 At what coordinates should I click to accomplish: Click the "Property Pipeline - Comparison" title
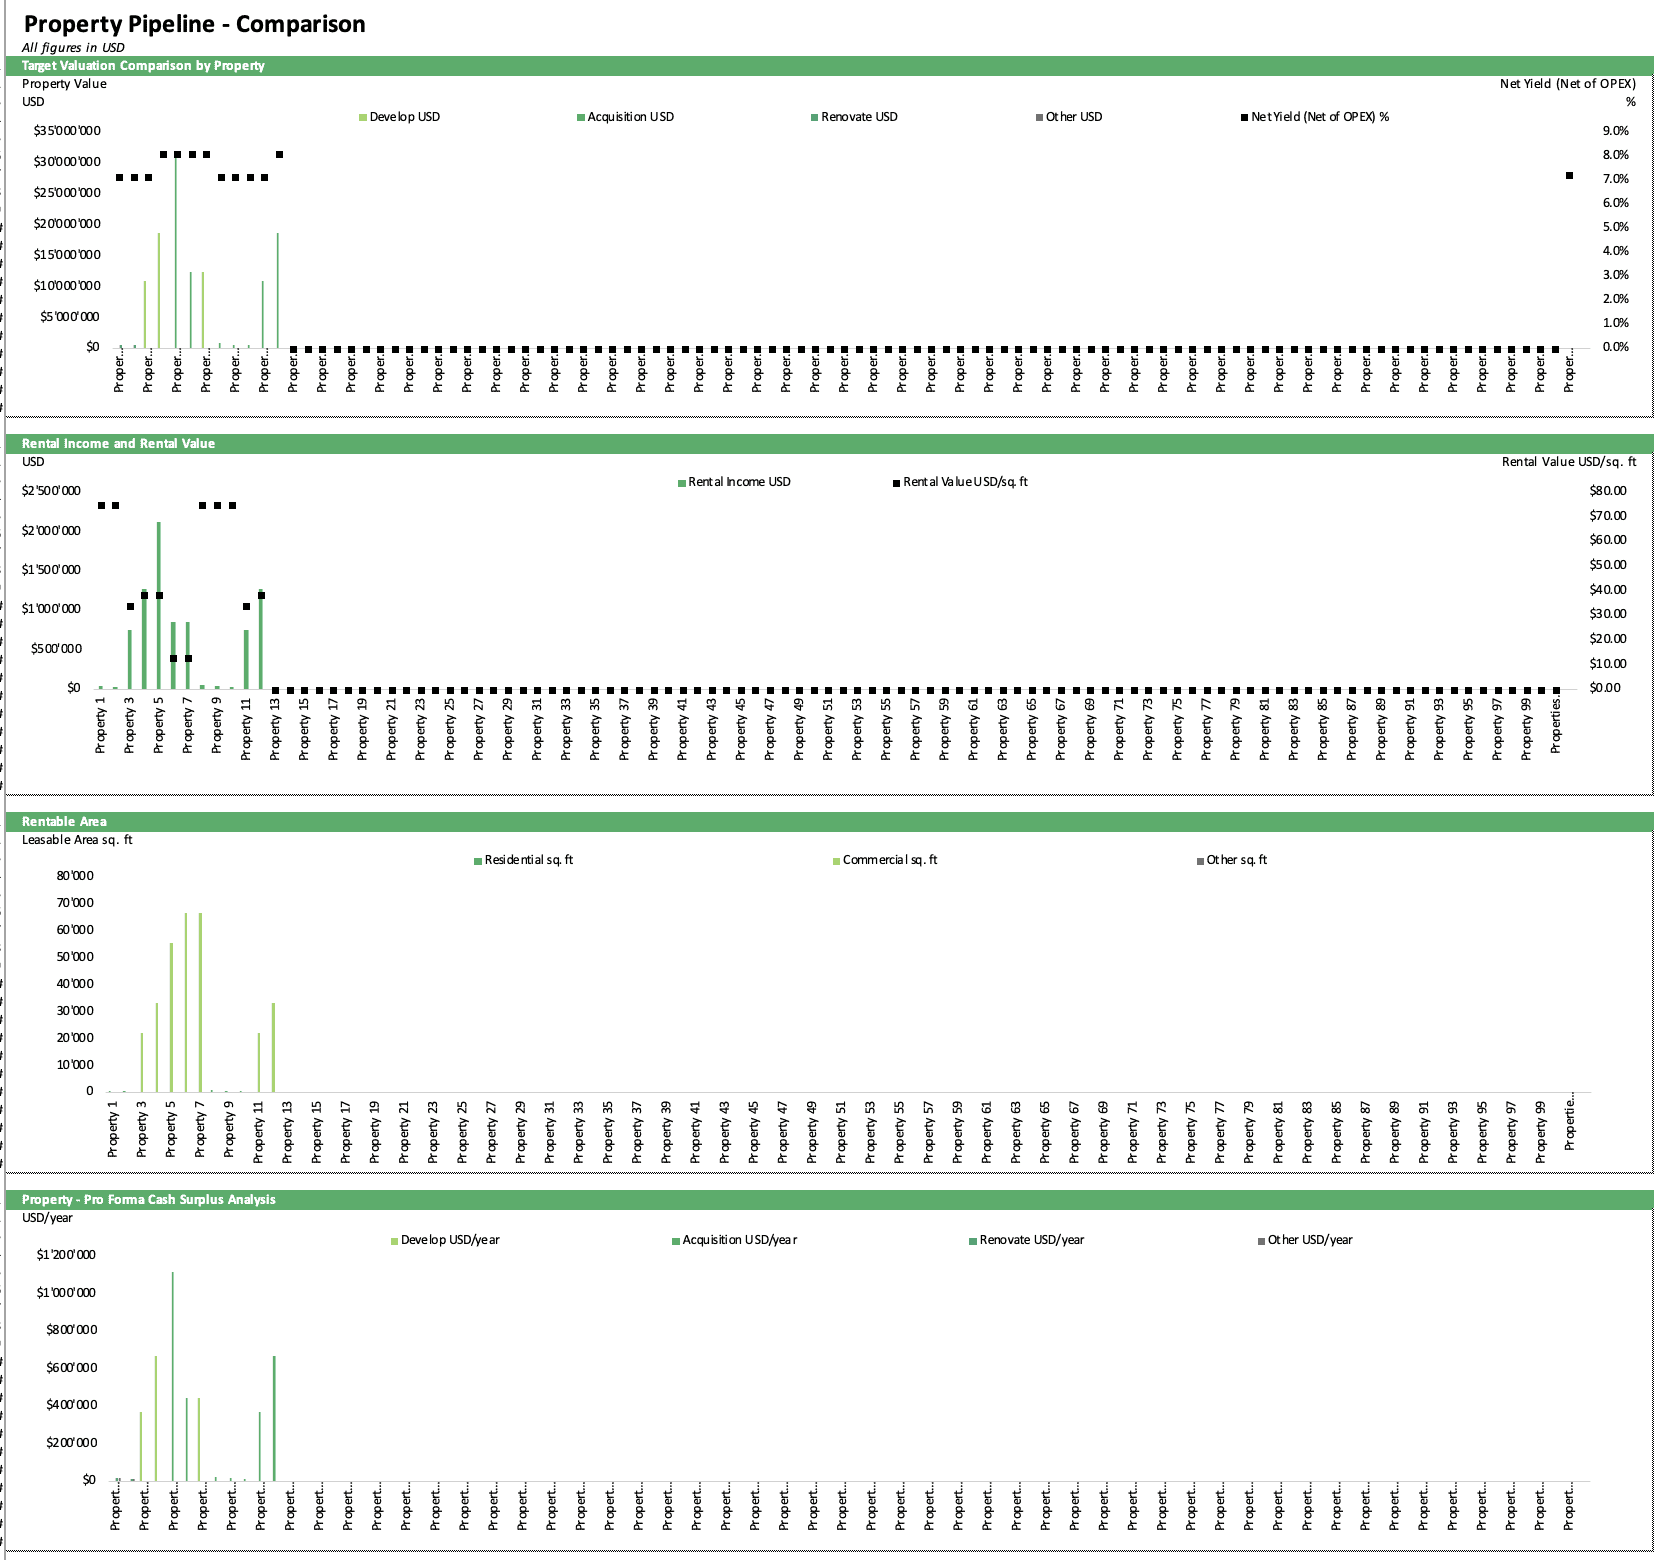click(x=194, y=24)
